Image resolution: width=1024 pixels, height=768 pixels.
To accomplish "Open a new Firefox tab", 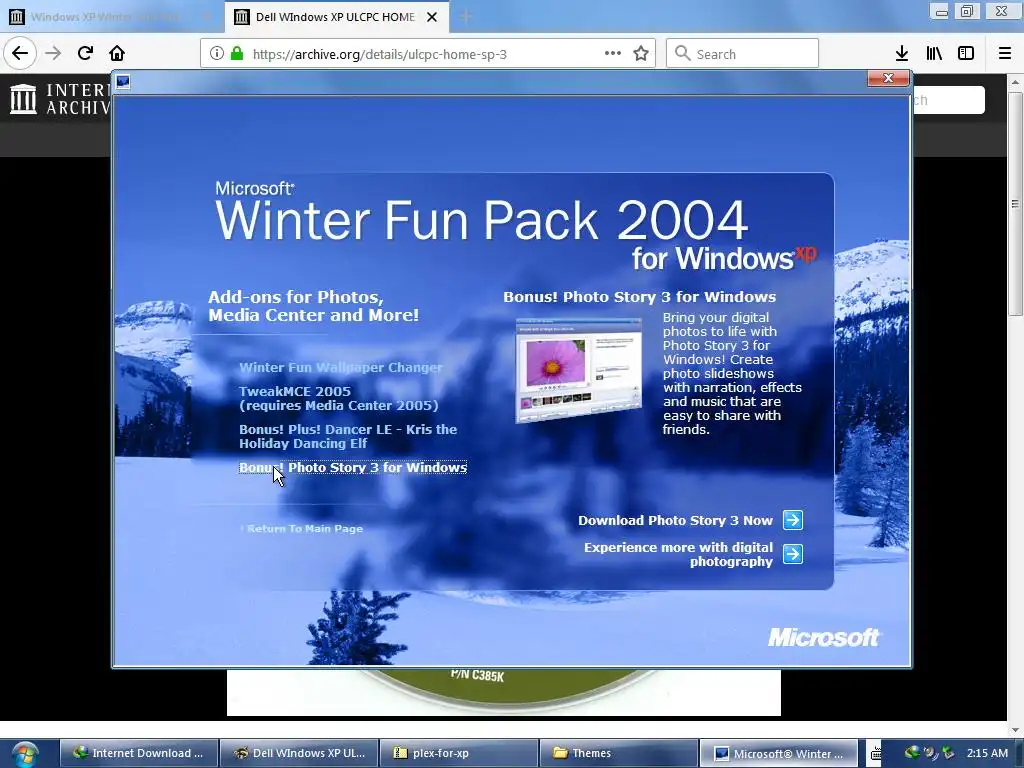I will point(466,17).
